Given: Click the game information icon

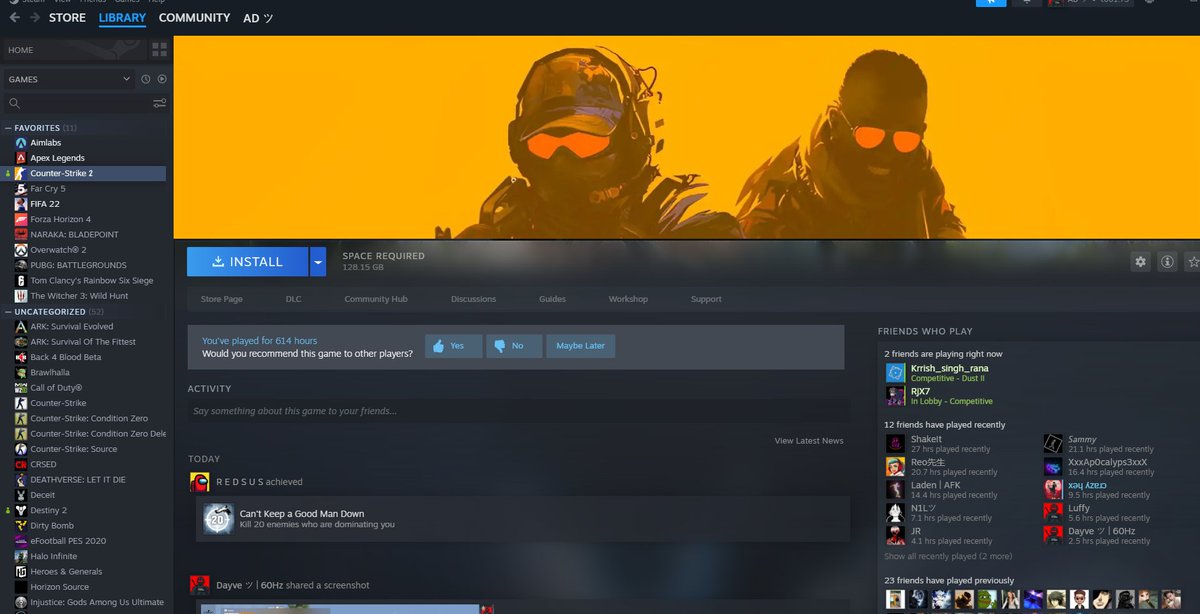Looking at the screenshot, I should coord(1166,262).
